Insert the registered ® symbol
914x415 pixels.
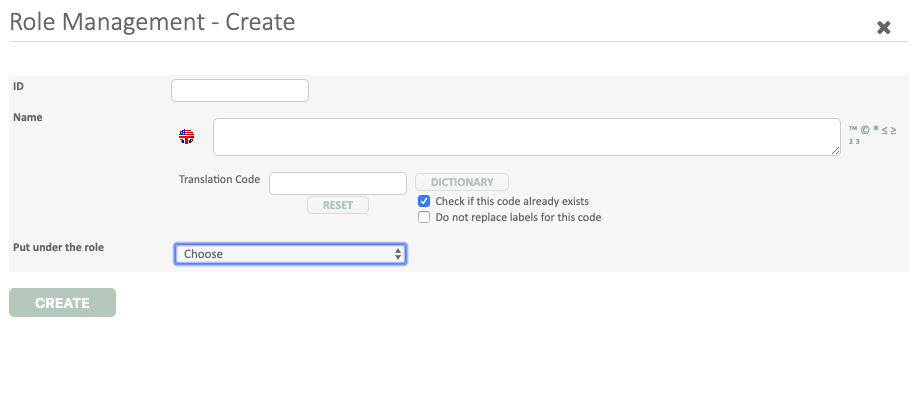875,129
